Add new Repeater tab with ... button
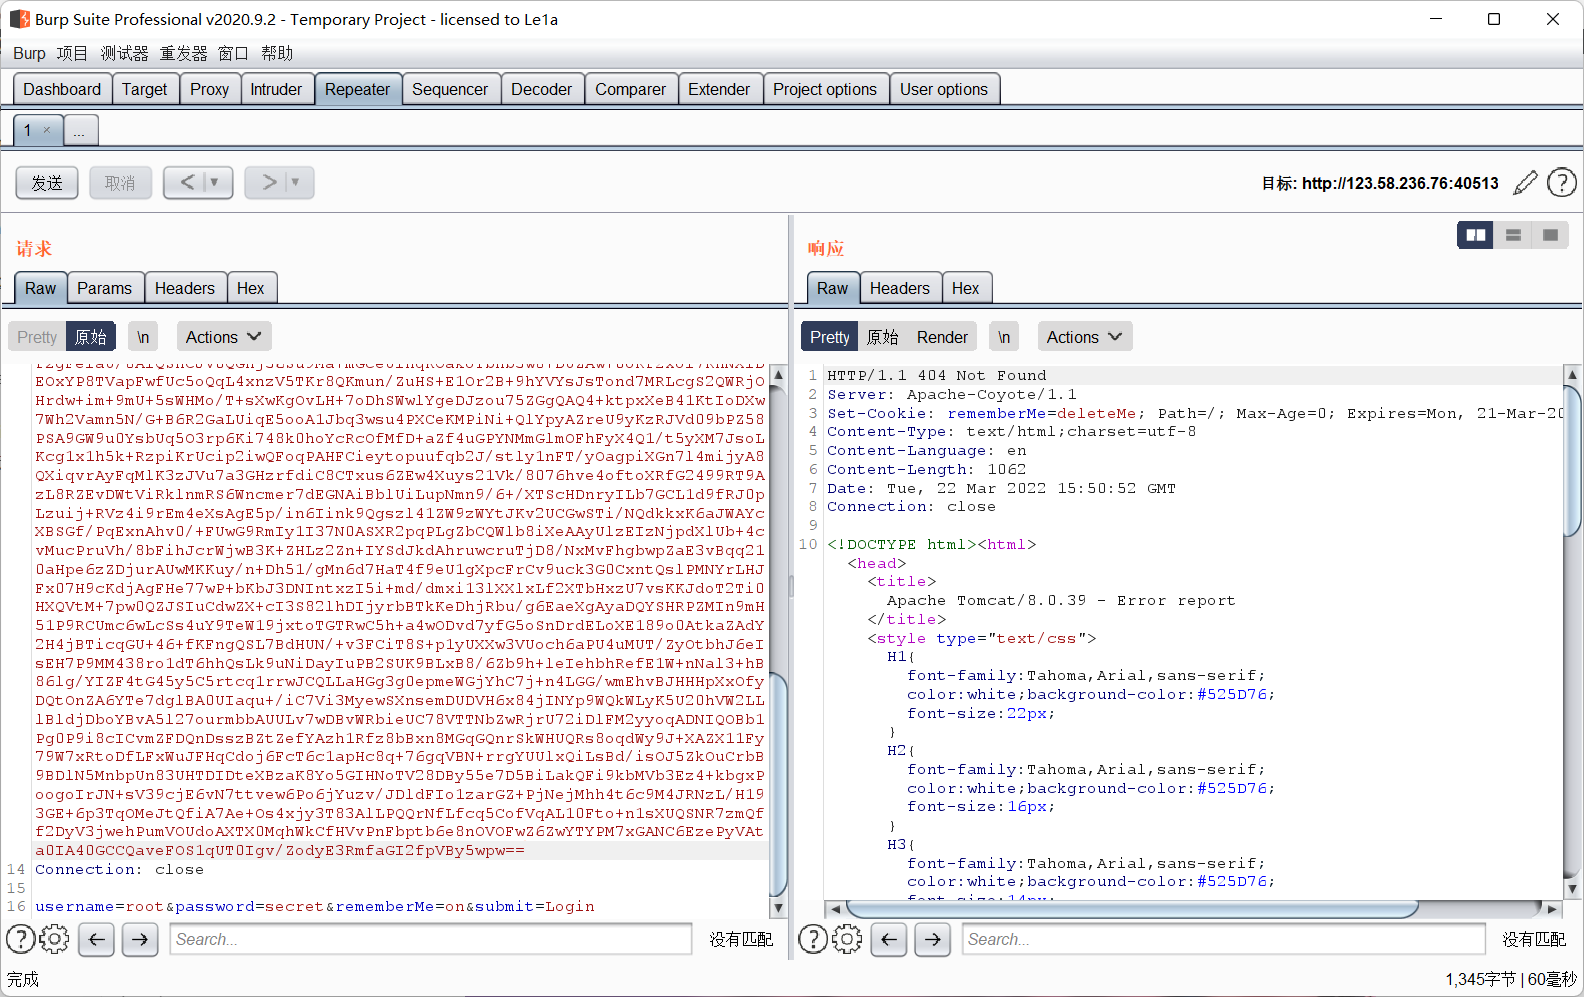The width and height of the screenshot is (1584, 997). click(79, 130)
